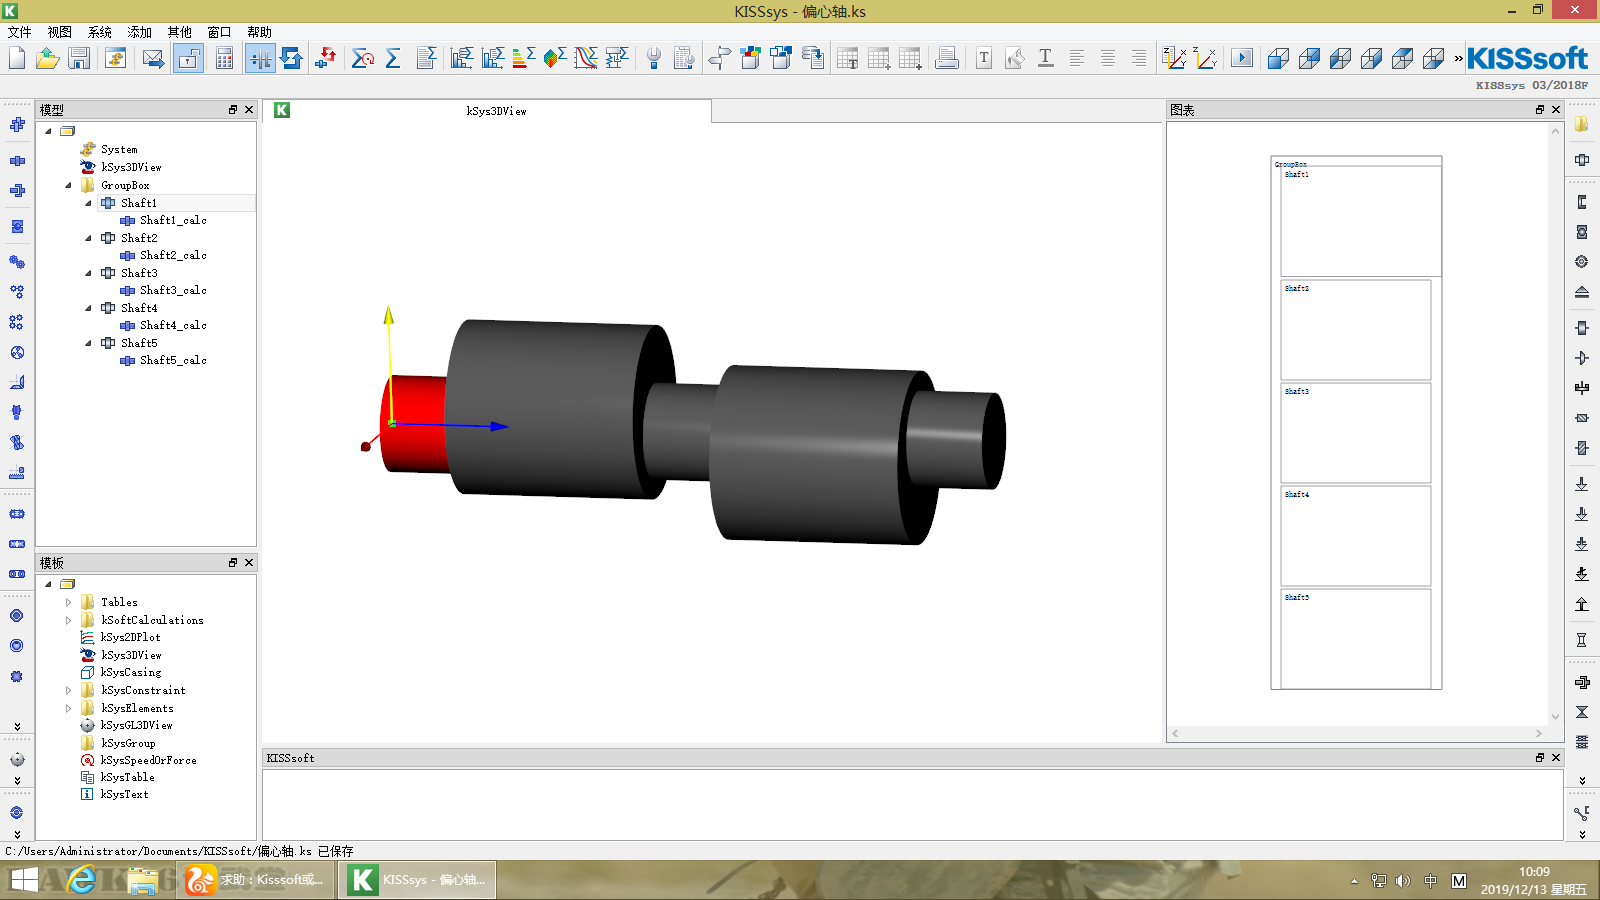Close the KISSsoft message panel
This screenshot has width=1600, height=900.
(x=1556, y=758)
